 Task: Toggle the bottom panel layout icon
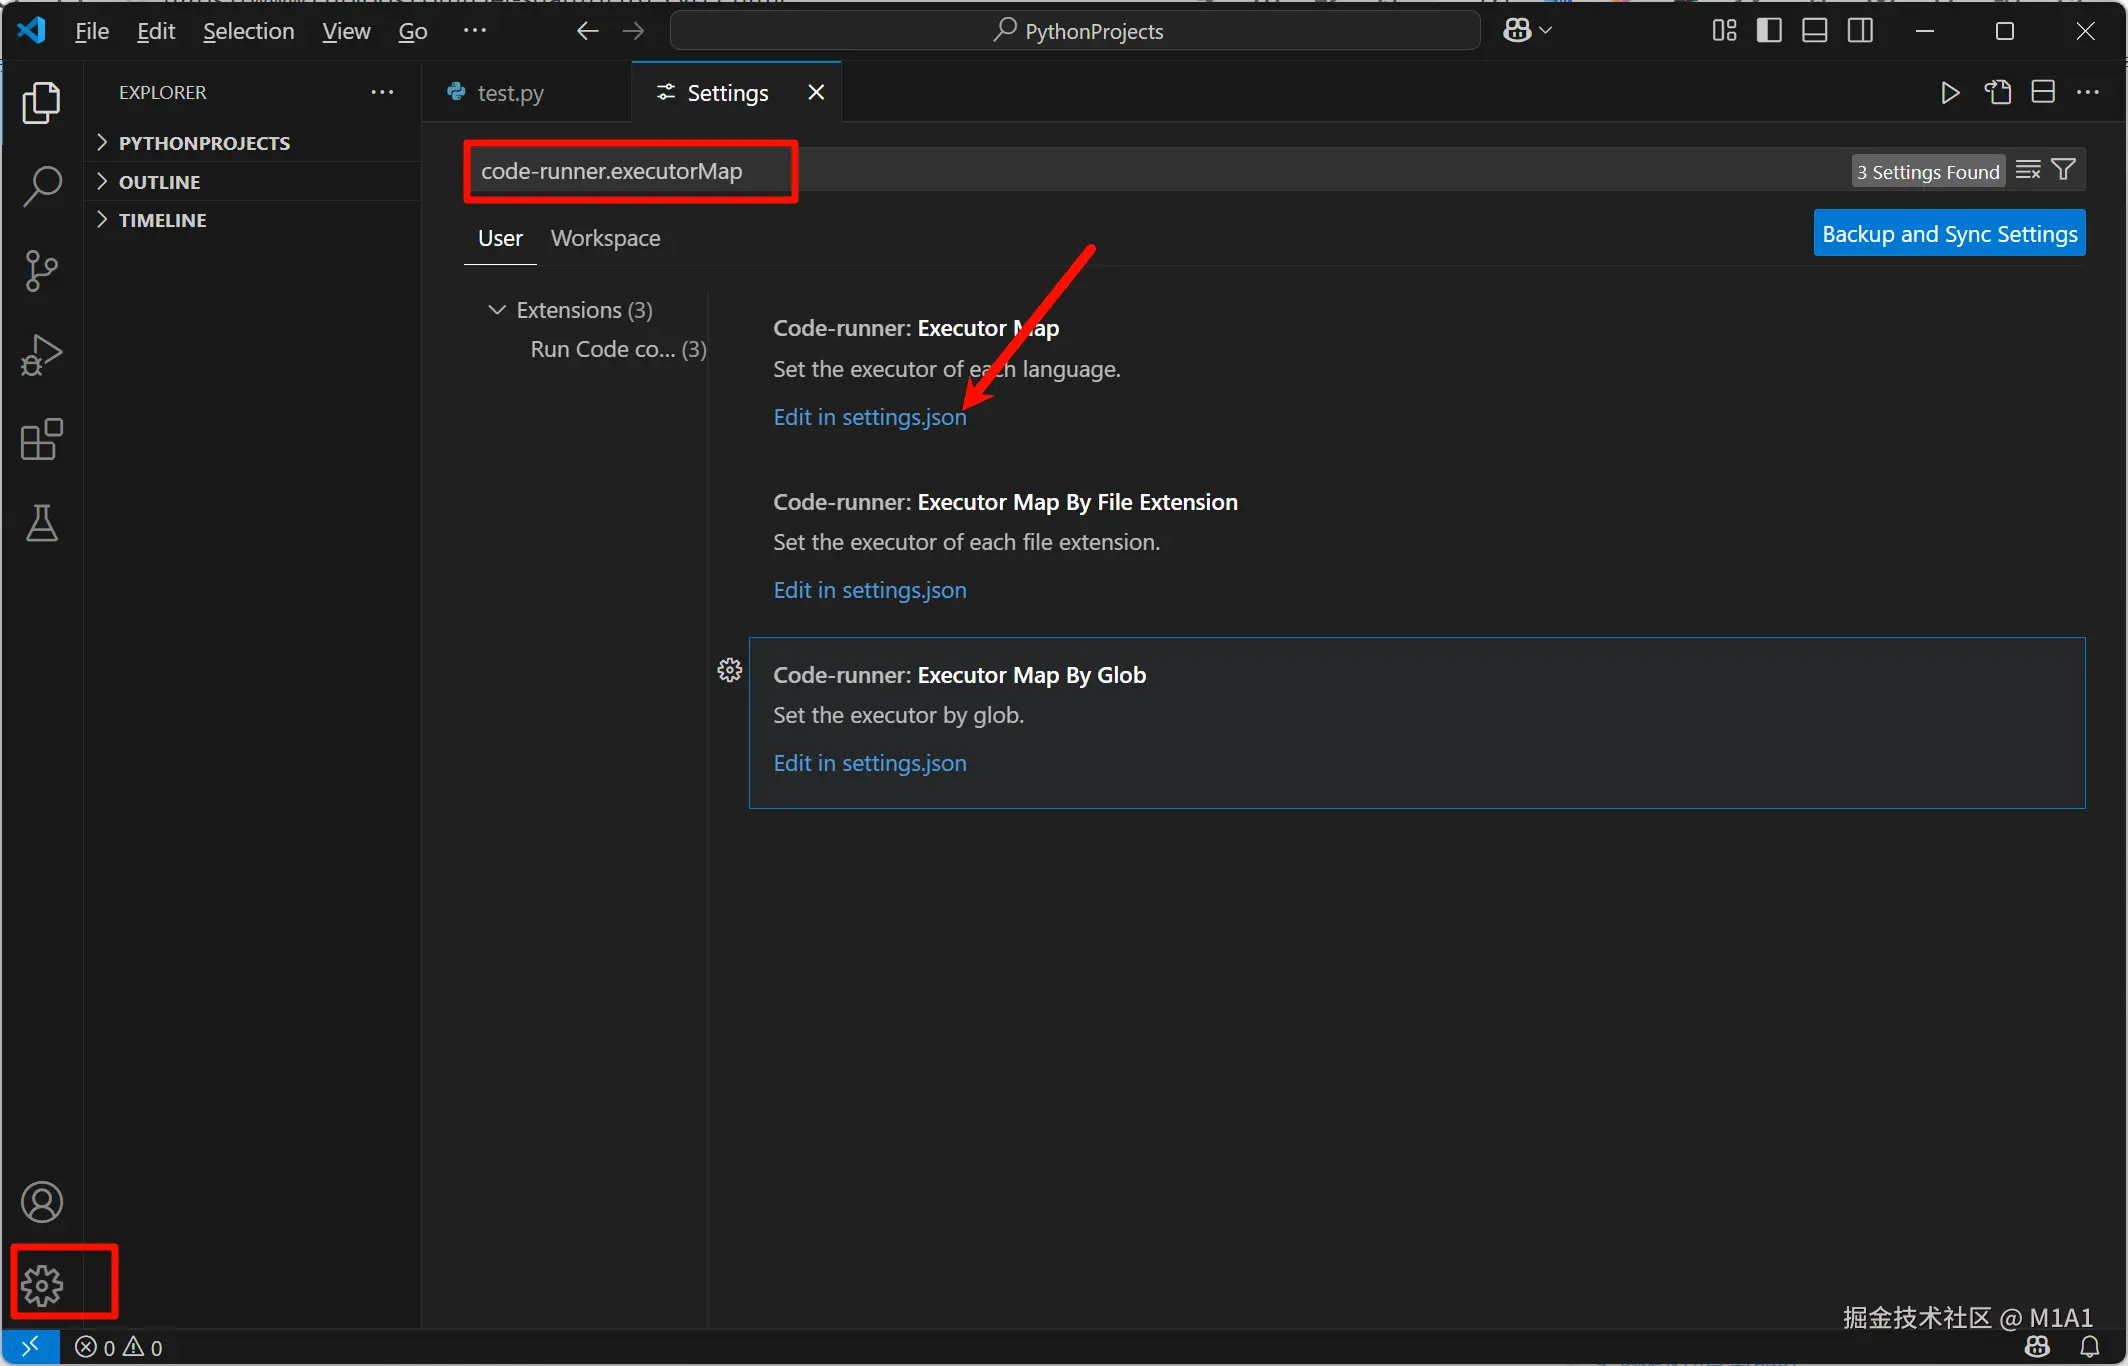point(1814,31)
